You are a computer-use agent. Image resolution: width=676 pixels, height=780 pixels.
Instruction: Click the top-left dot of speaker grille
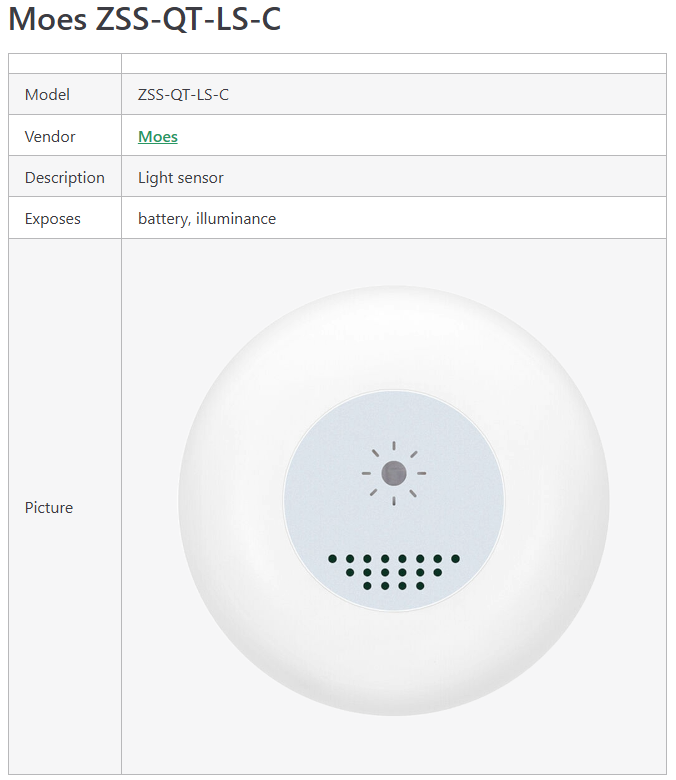332,559
